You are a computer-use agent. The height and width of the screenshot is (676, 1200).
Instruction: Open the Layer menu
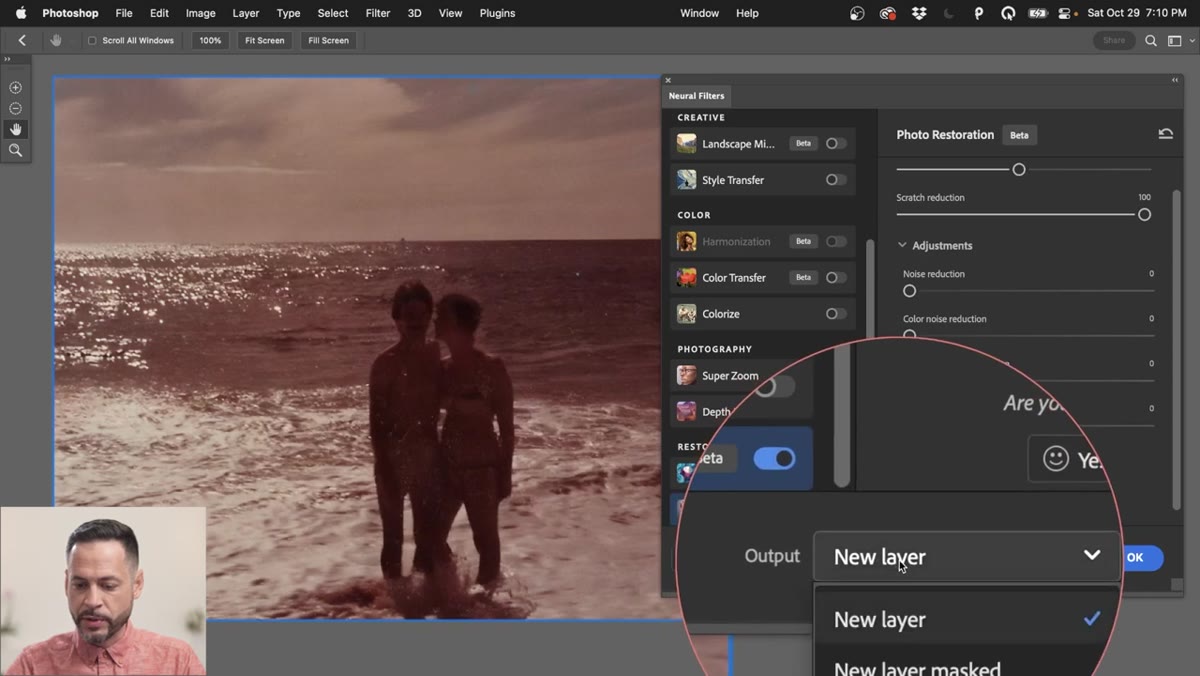point(246,13)
